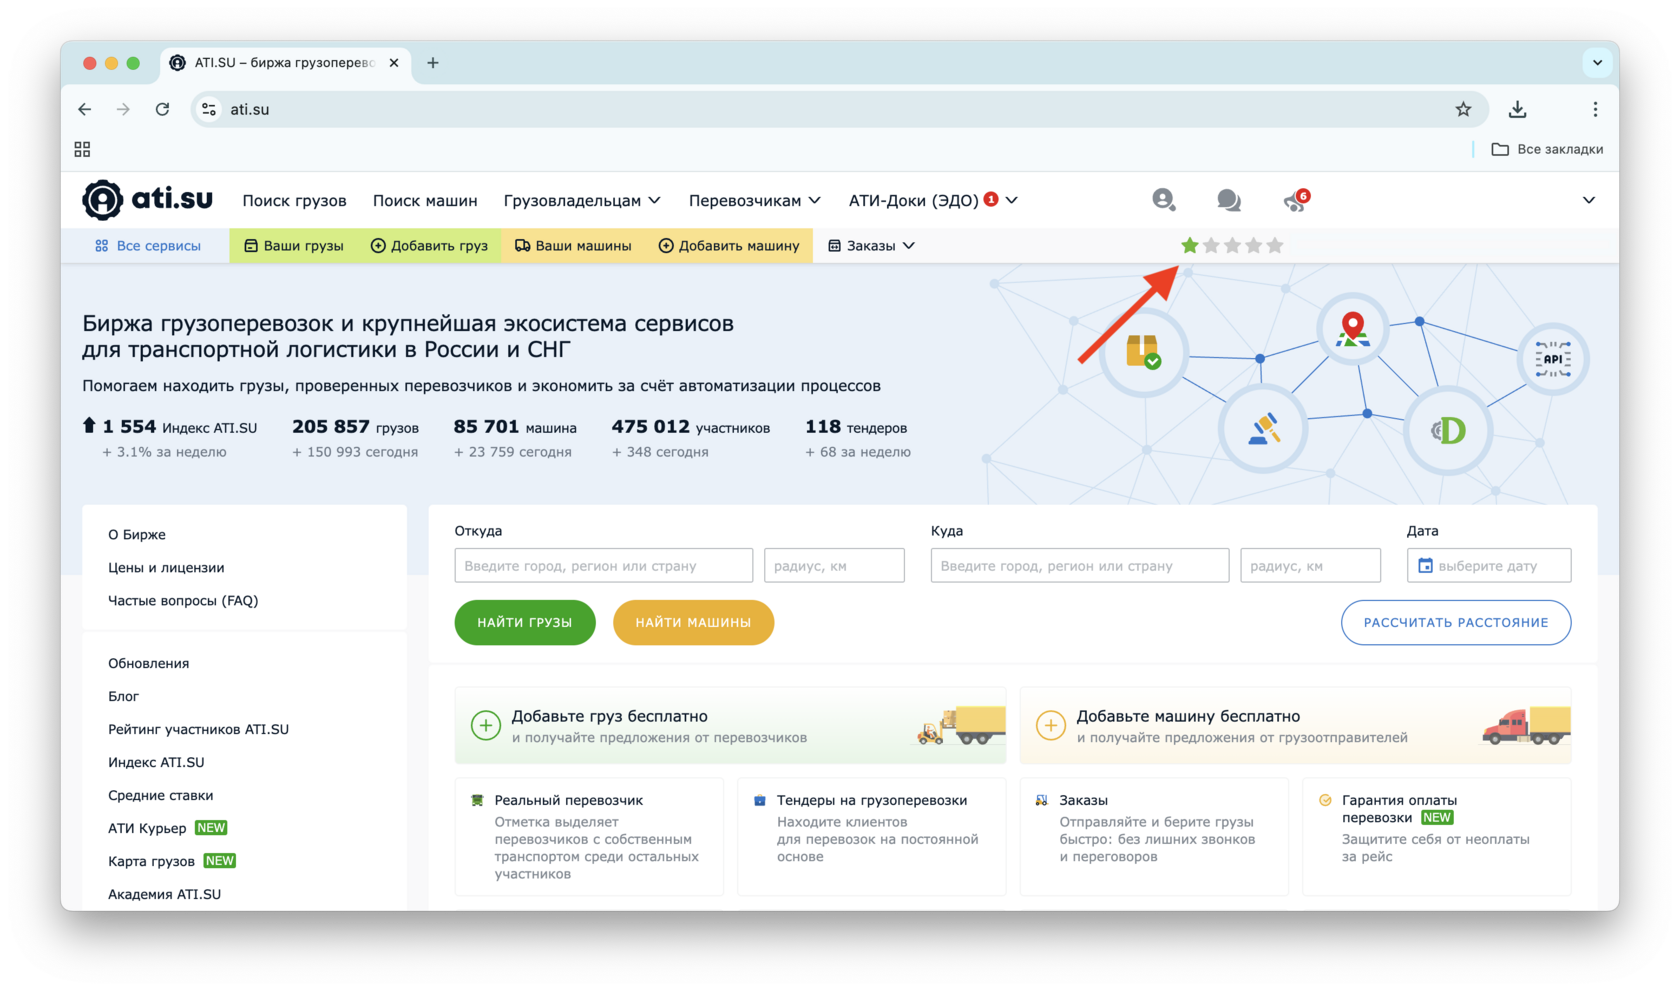1680x991 pixels.
Task: Open the user profile icon in the header
Action: pos(1163,200)
